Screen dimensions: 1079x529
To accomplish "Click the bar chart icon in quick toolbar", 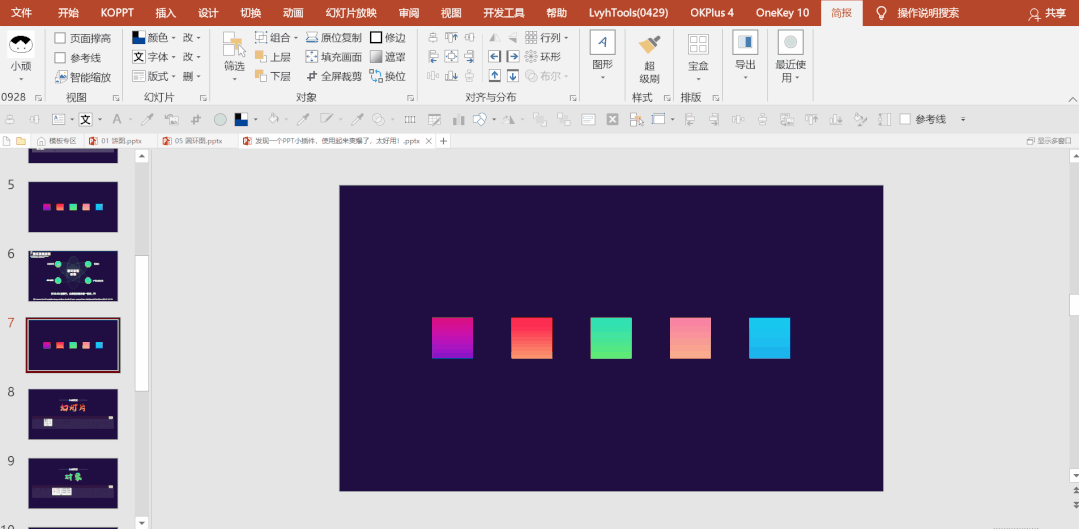I will point(458,120).
